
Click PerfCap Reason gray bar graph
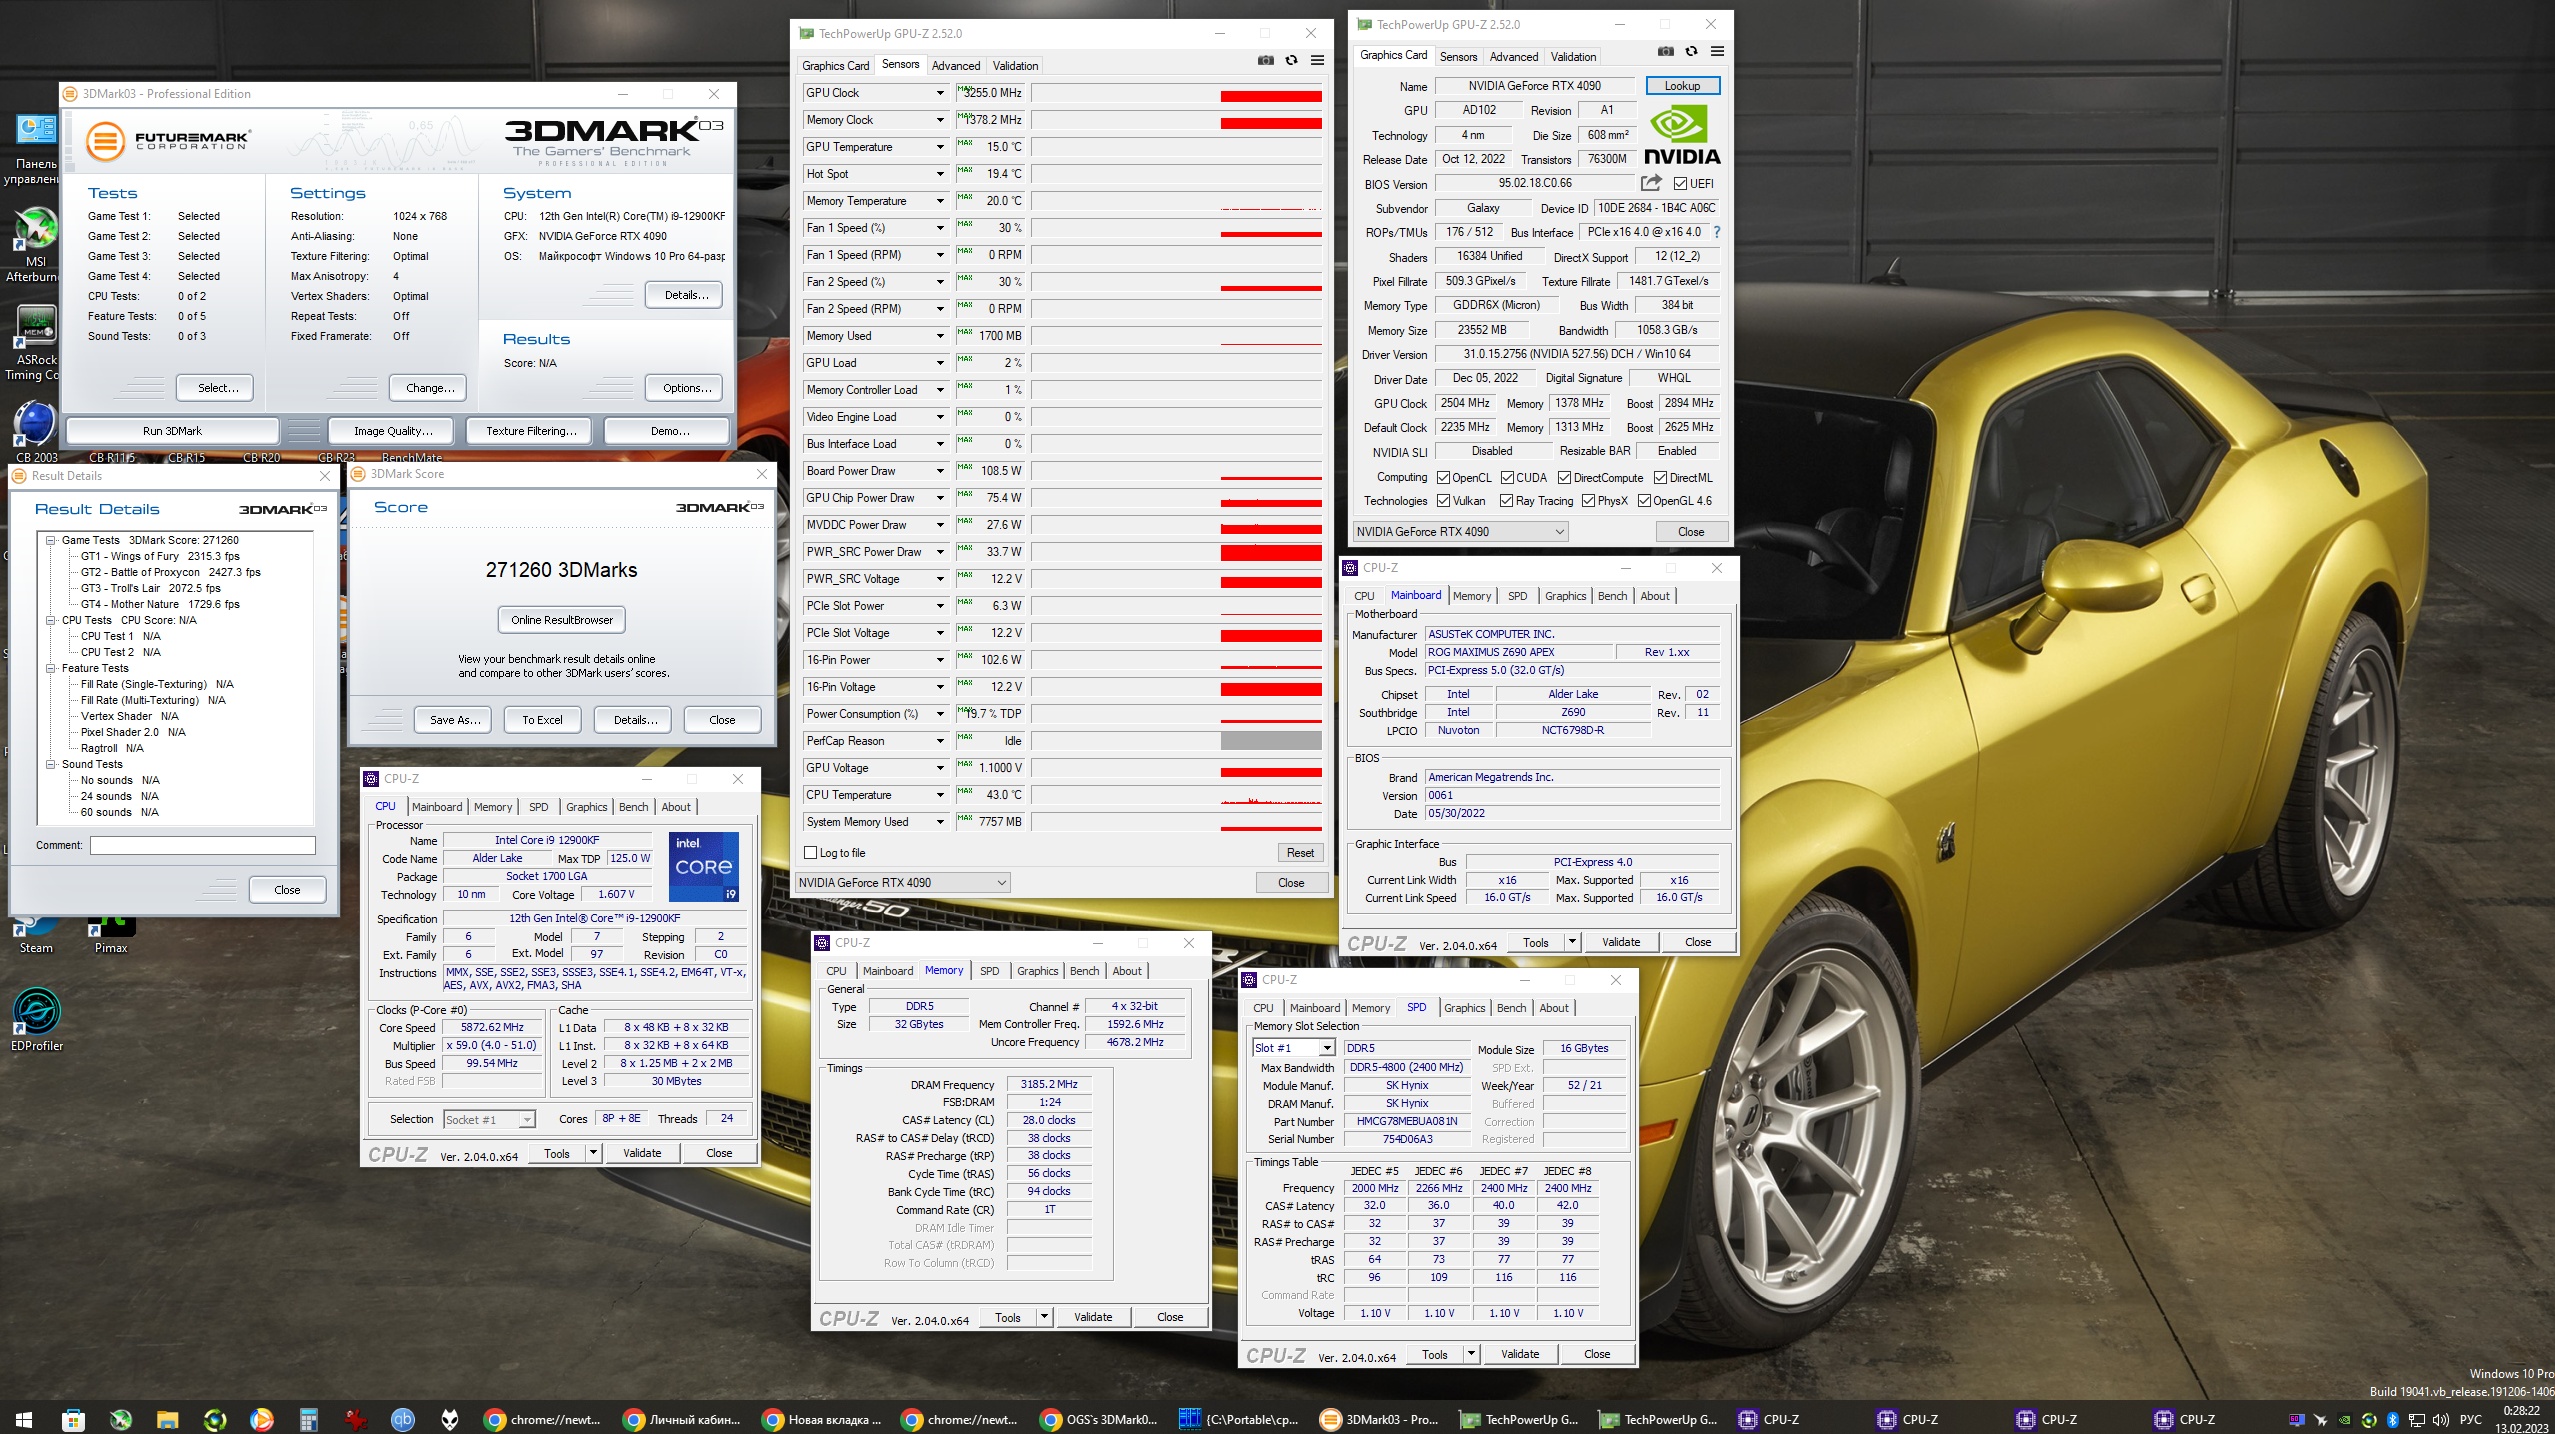(1271, 741)
